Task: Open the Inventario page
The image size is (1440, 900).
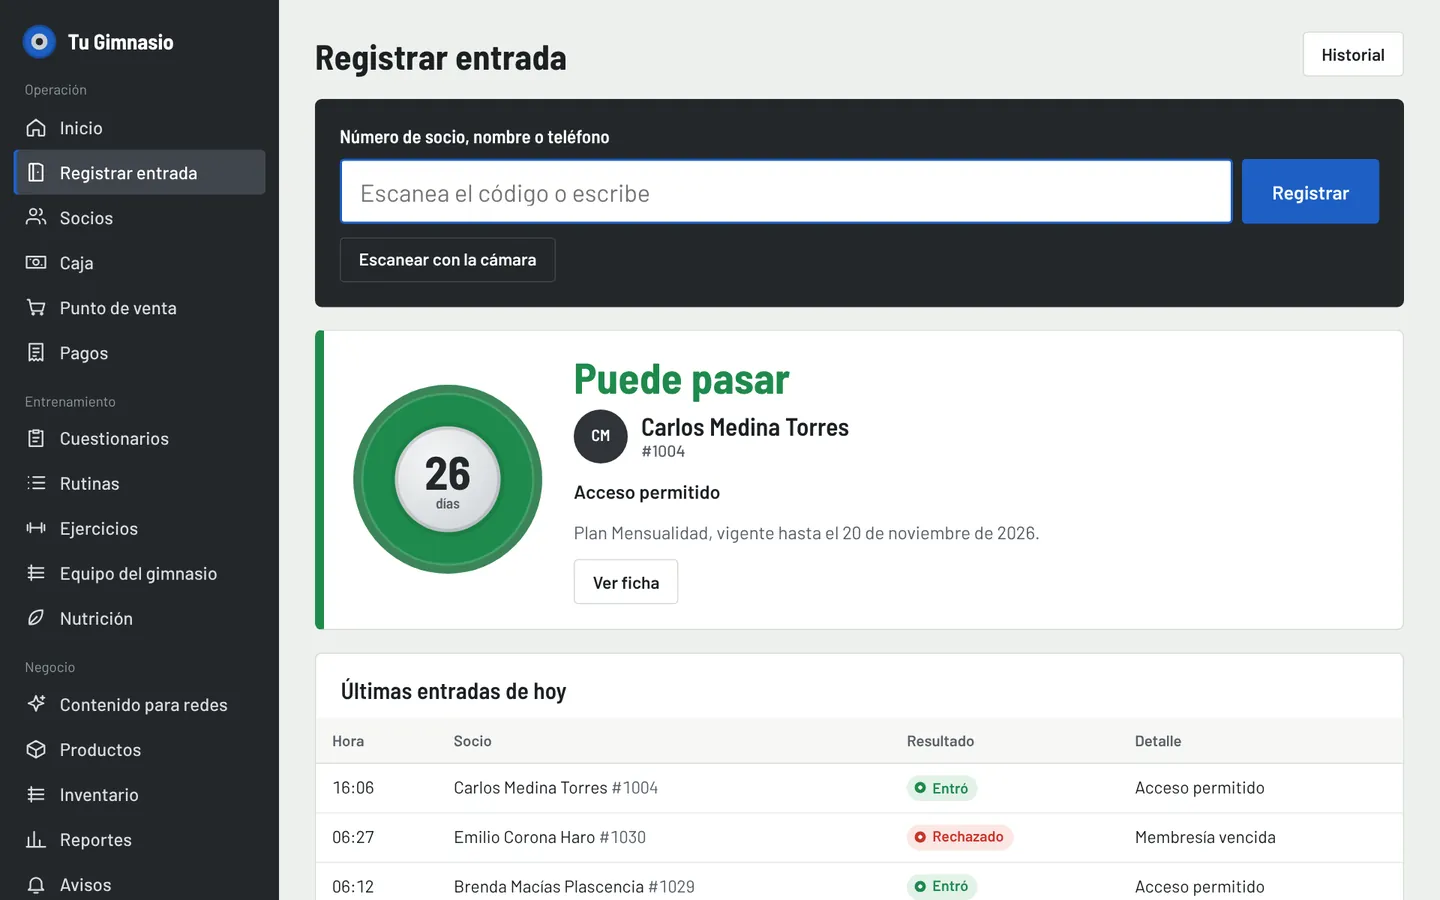Action: coord(140,795)
